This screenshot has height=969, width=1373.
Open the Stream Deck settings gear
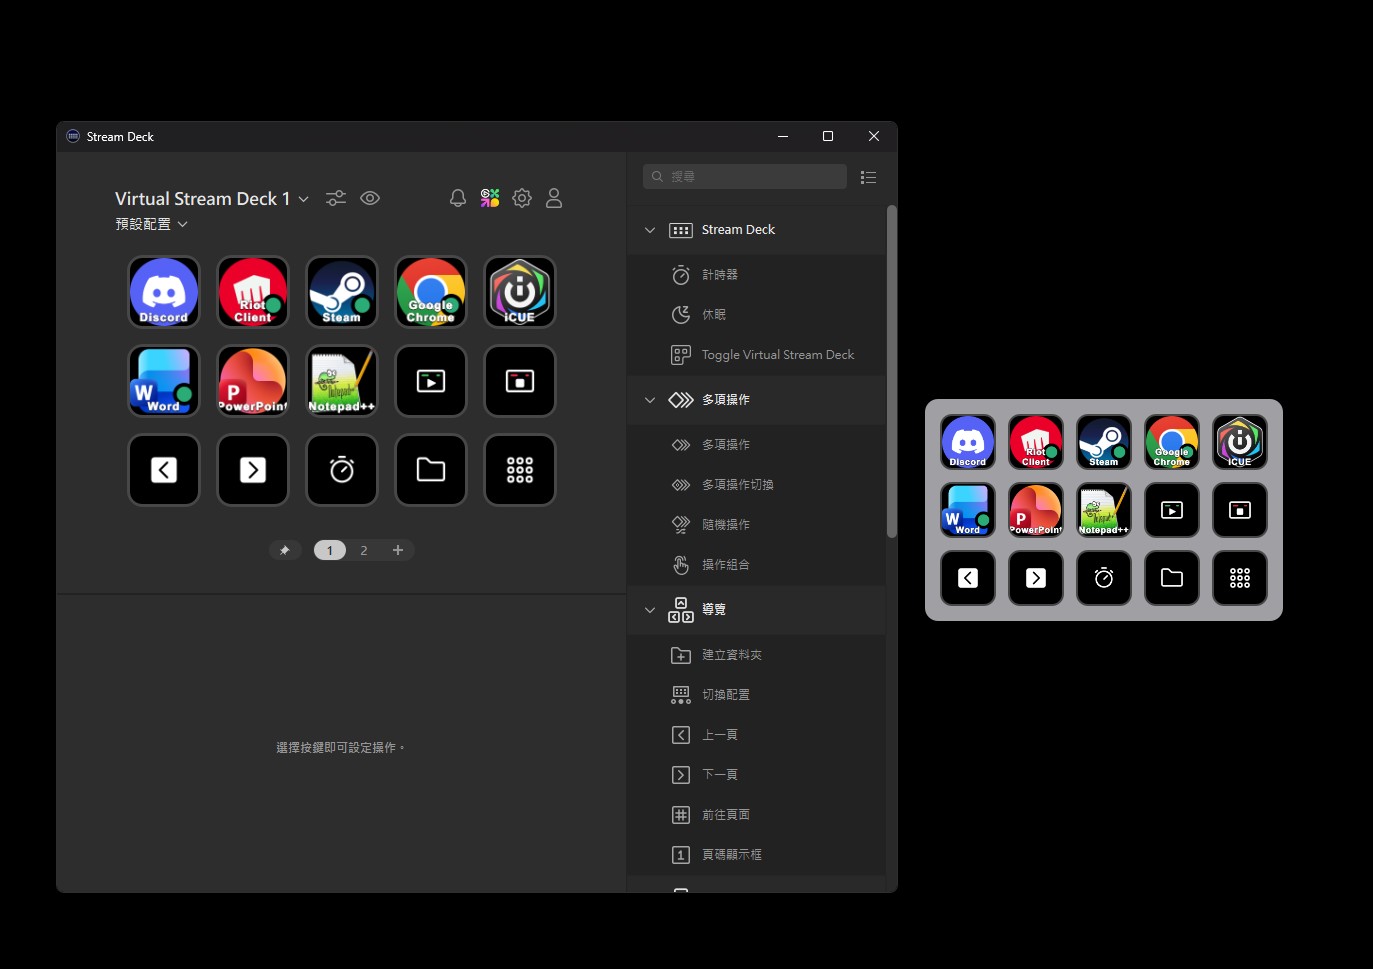pyautogui.click(x=522, y=198)
